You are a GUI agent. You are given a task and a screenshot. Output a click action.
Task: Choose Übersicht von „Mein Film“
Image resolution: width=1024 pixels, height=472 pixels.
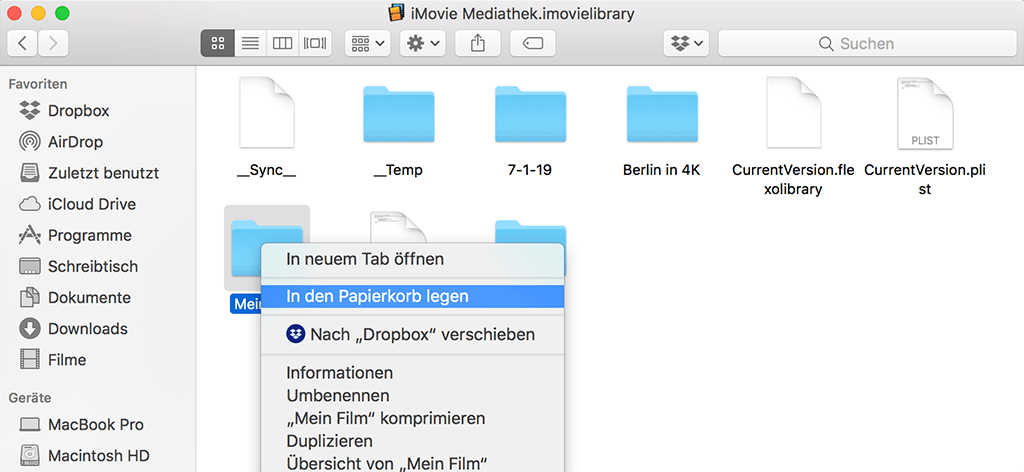412,463
